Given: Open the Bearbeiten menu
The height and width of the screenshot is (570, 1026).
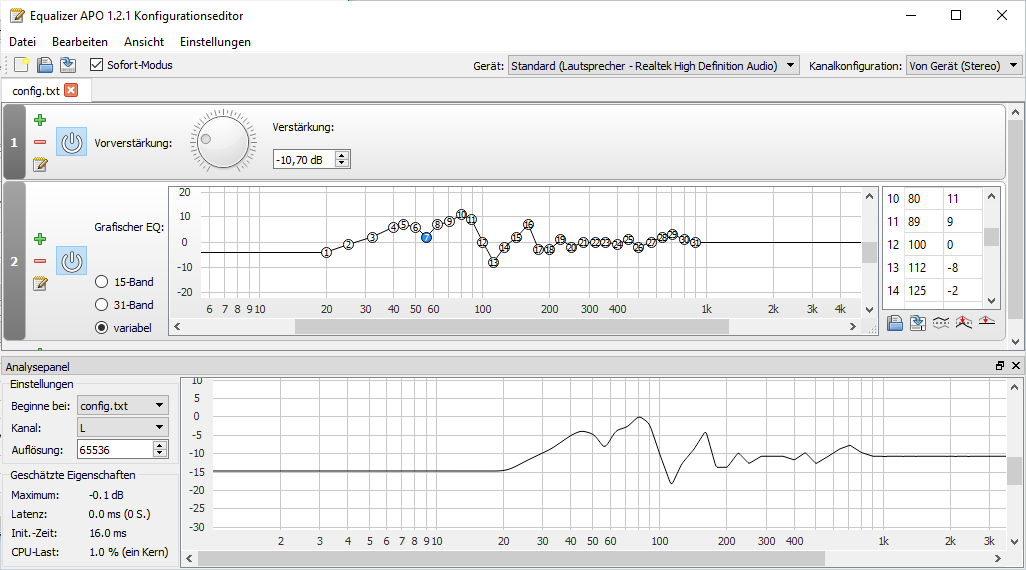Looking at the screenshot, I should [x=80, y=42].
